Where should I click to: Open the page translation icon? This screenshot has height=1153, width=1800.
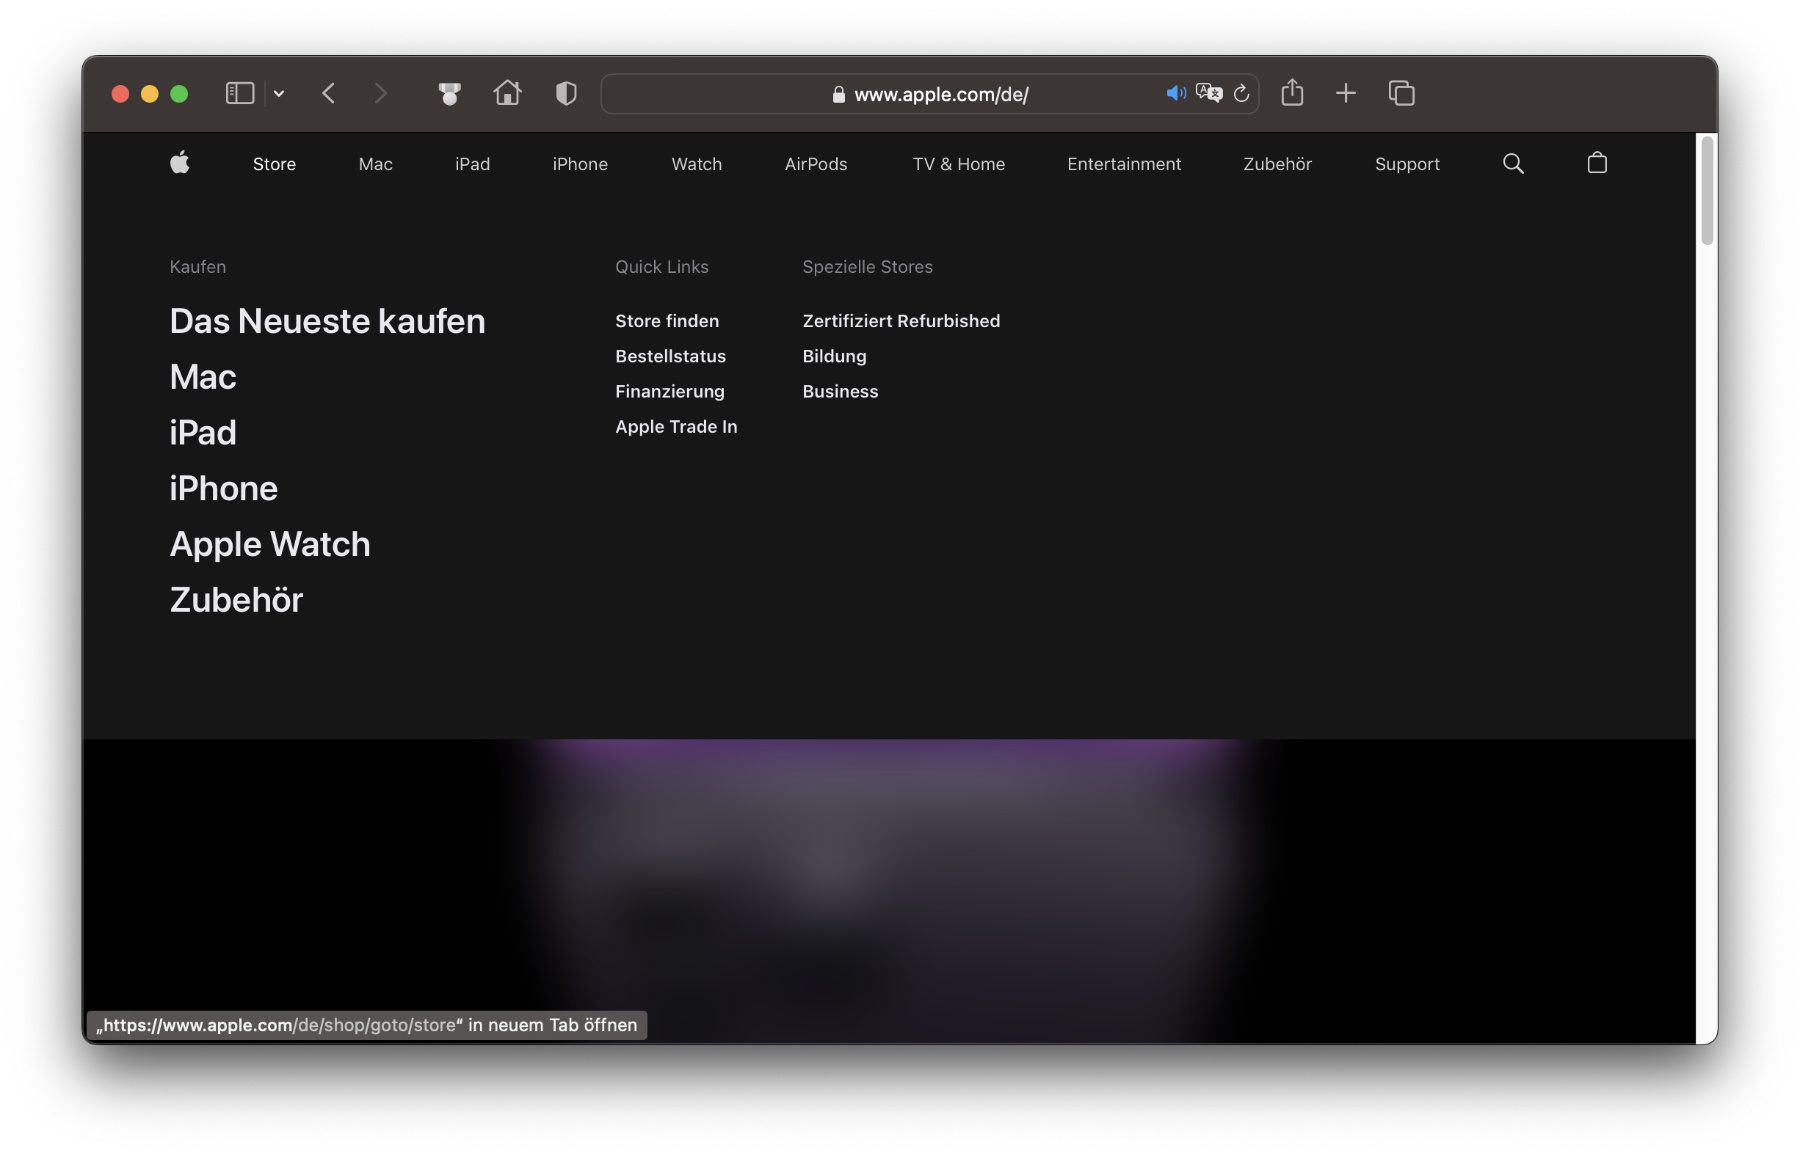pyautogui.click(x=1209, y=93)
